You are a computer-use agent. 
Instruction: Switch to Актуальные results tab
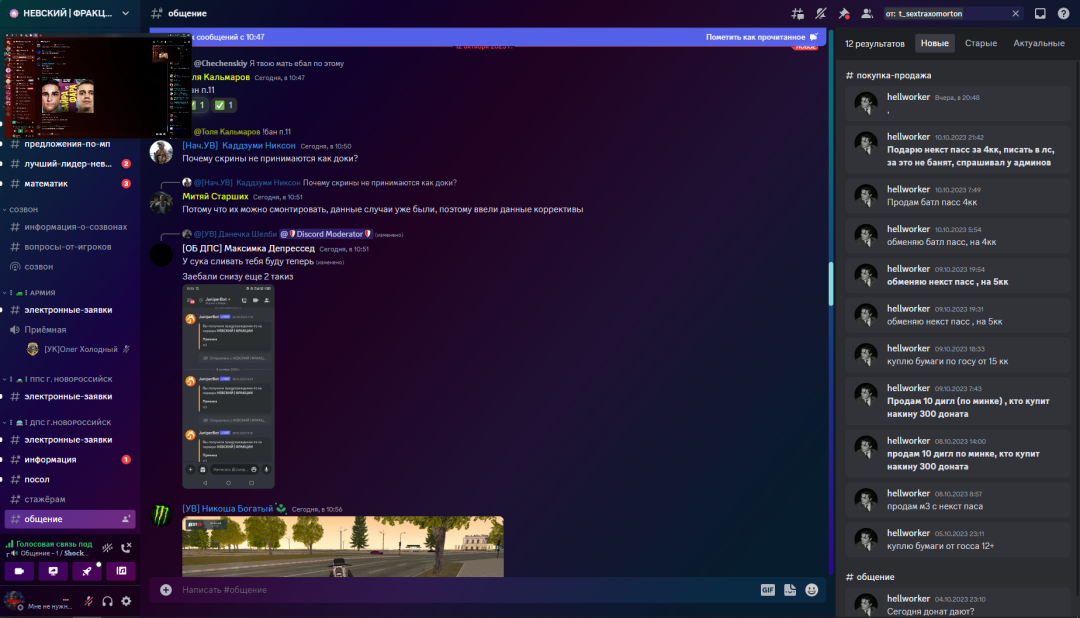tap(1039, 43)
